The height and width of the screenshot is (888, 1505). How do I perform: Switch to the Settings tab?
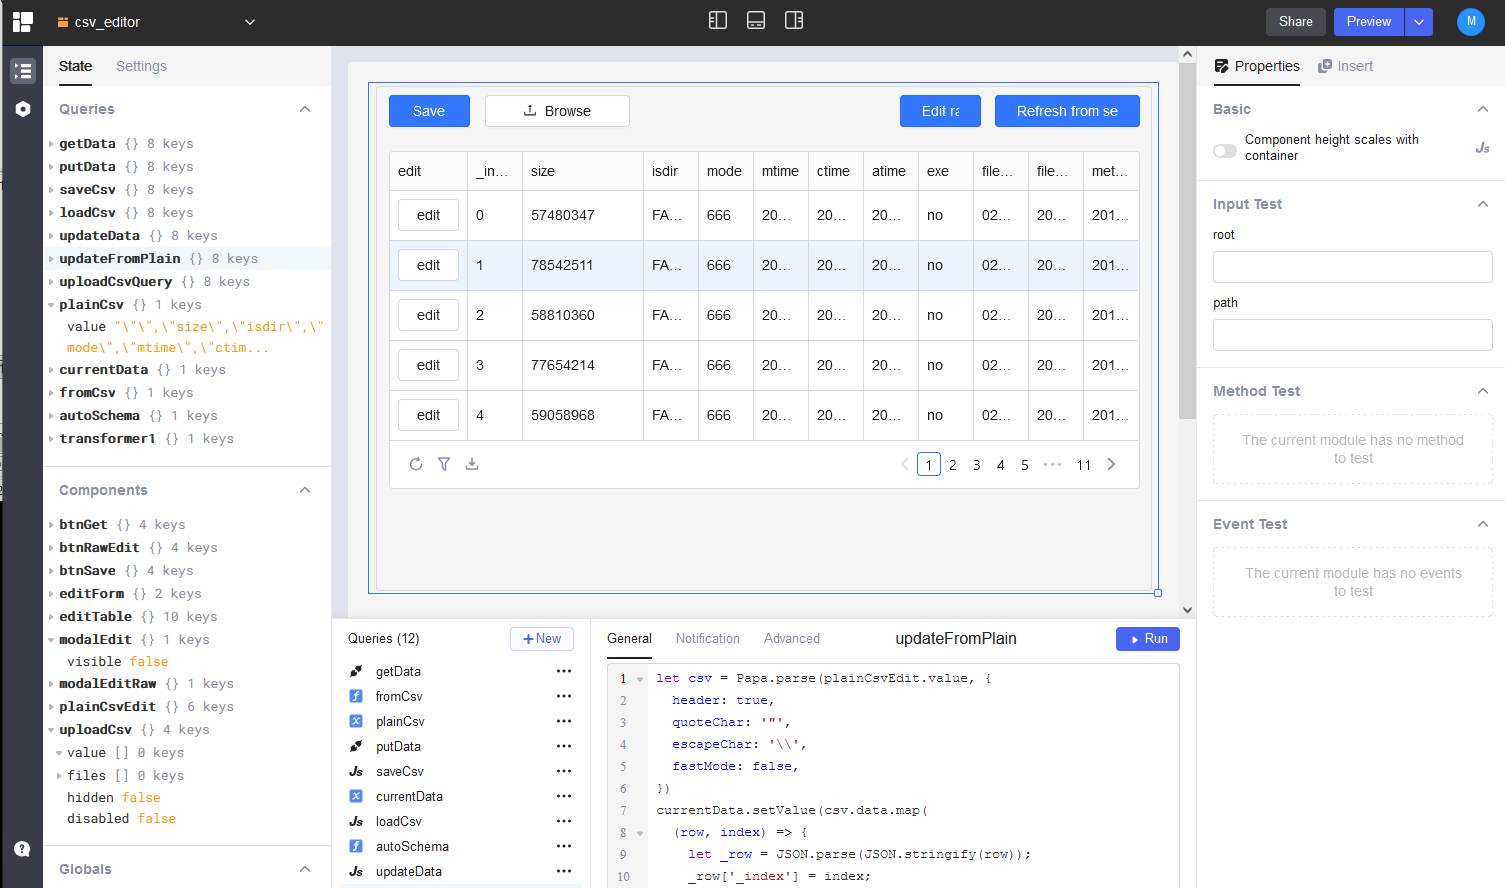pyautogui.click(x=141, y=66)
